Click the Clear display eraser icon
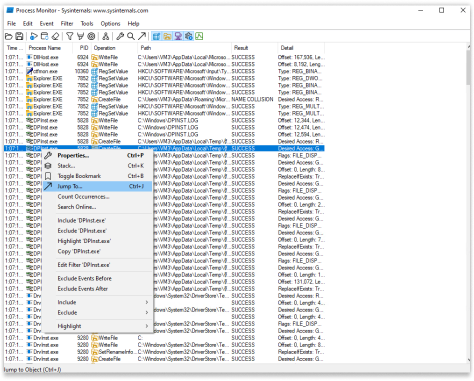This screenshot has width=474, height=381. [56, 36]
